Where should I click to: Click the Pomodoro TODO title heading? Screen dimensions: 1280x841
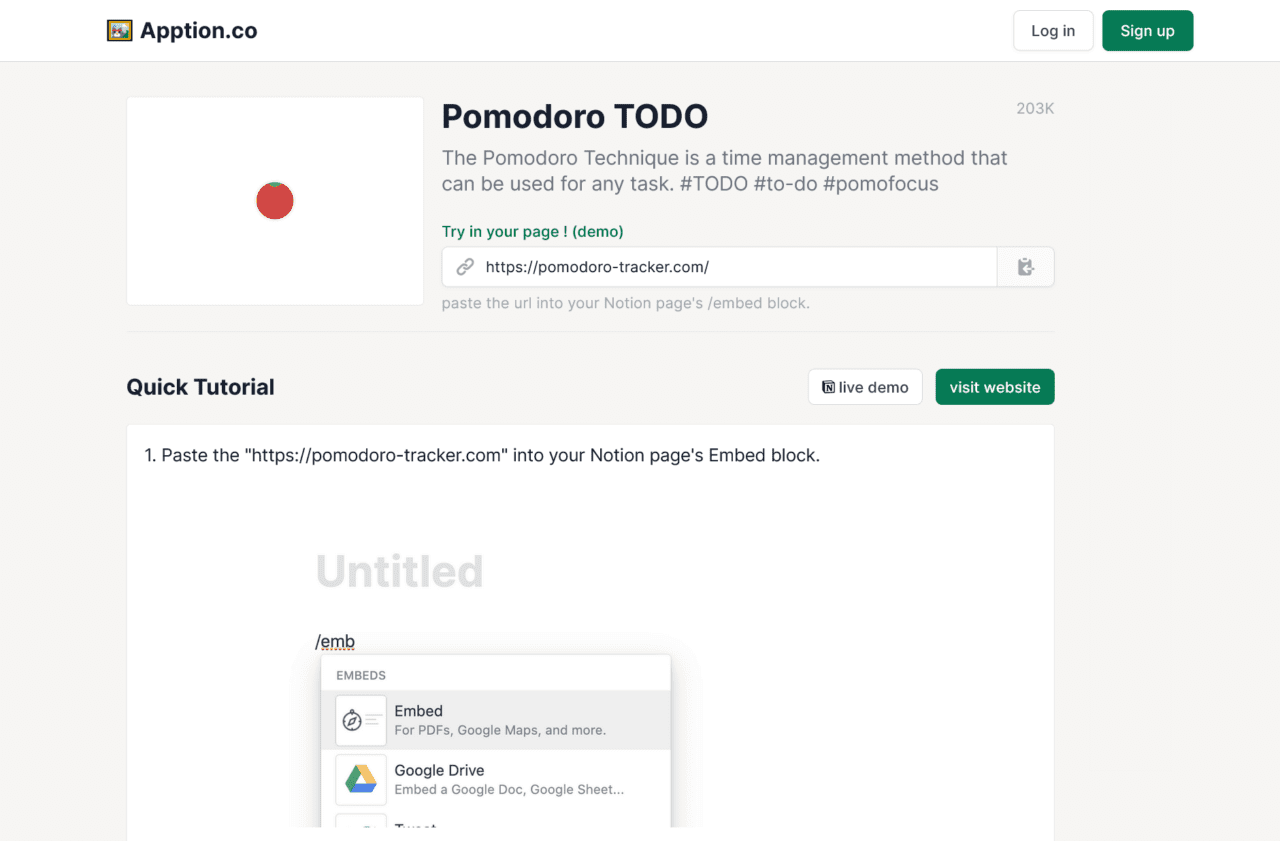[575, 117]
